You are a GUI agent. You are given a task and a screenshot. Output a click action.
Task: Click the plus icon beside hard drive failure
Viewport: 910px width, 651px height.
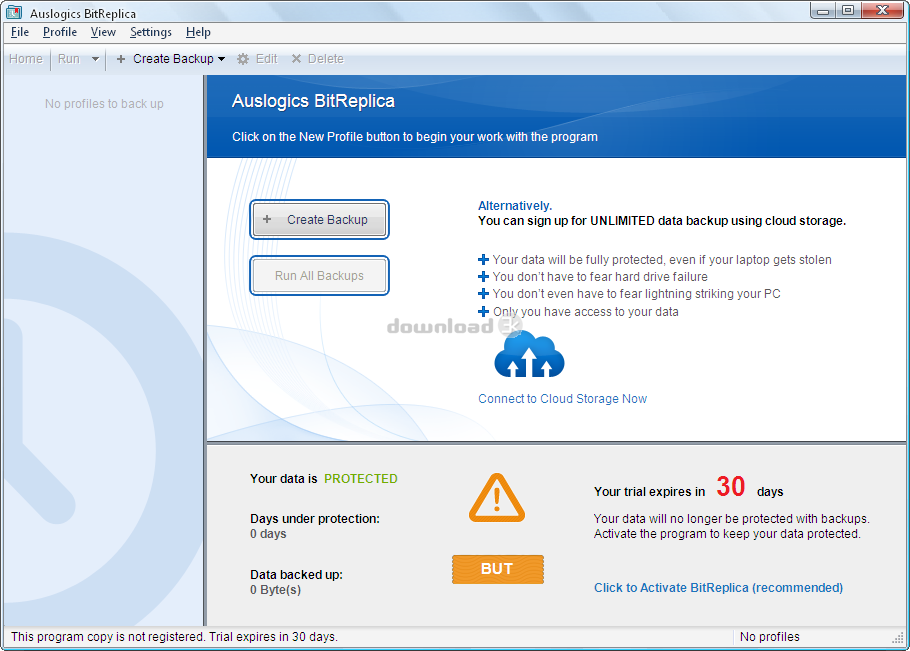coord(483,277)
